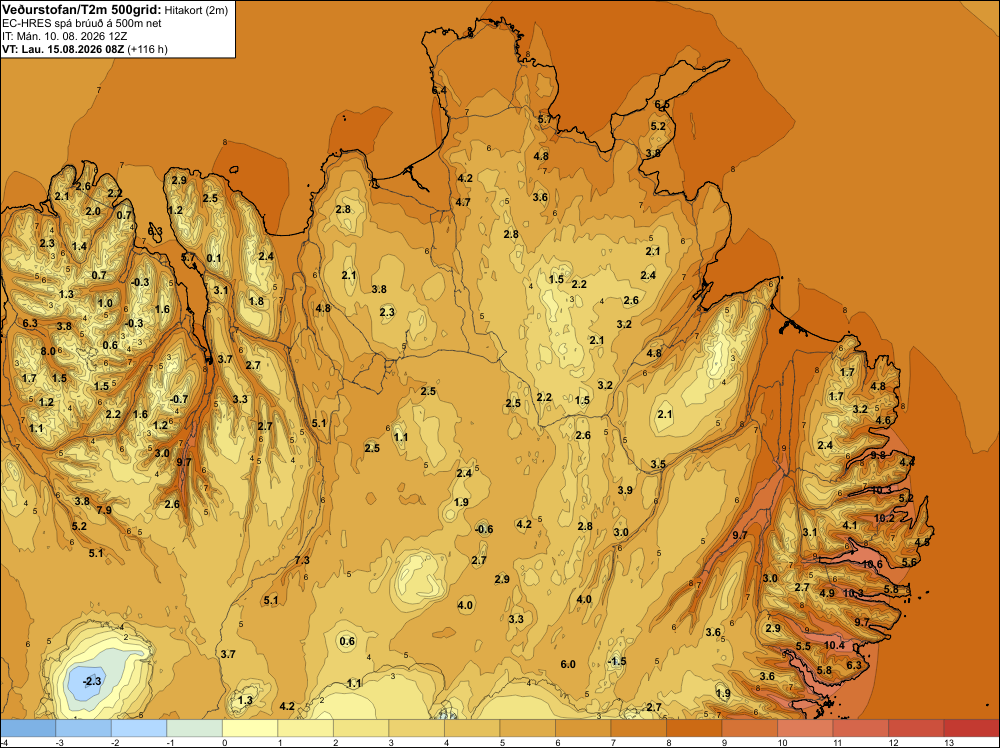Image resolution: width=1000 pixels, height=748 pixels.
Task: Select the darkest blue legend swatch between -4 and -3
Action: 28,728
